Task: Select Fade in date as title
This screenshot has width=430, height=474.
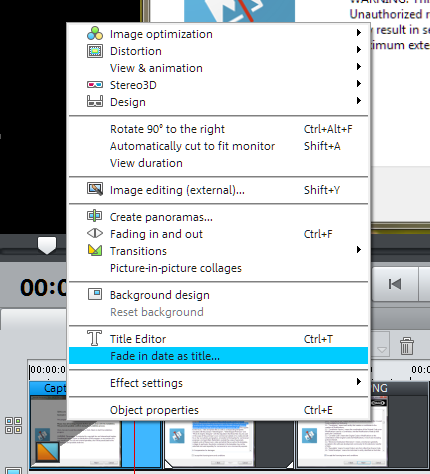Action: 218,356
